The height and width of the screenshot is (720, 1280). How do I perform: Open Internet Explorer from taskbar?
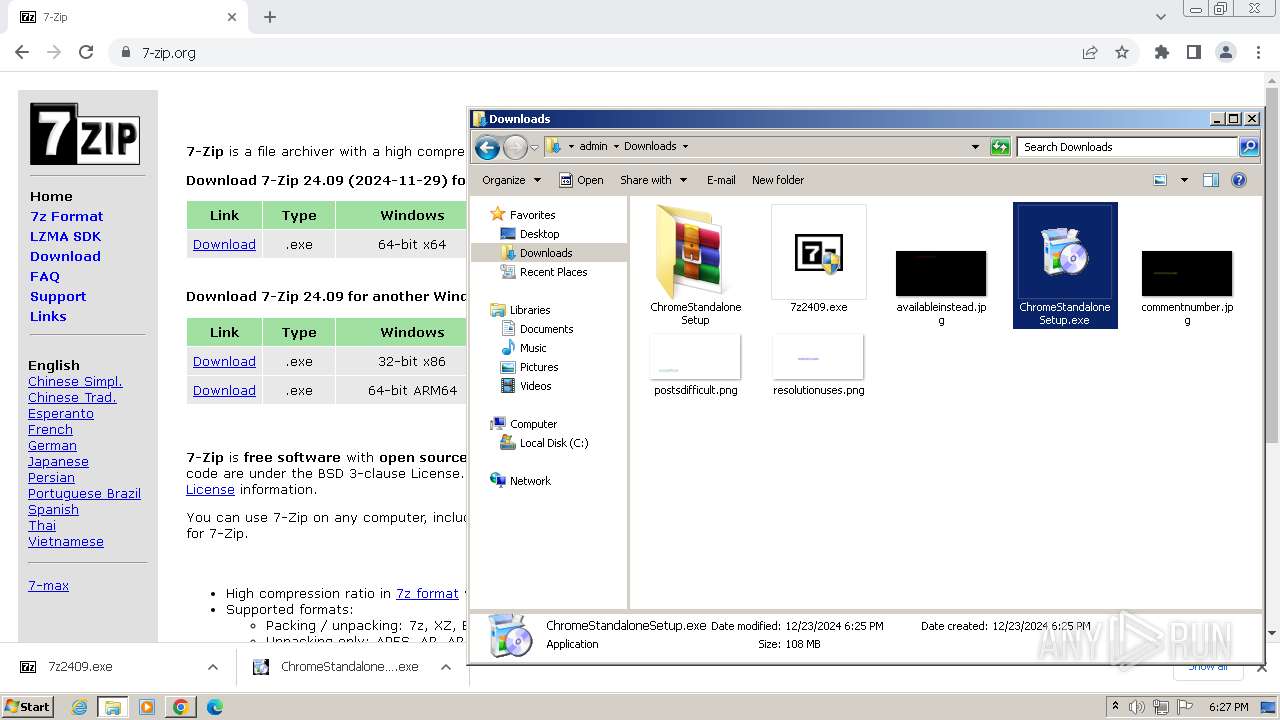pyautogui.click(x=79, y=707)
